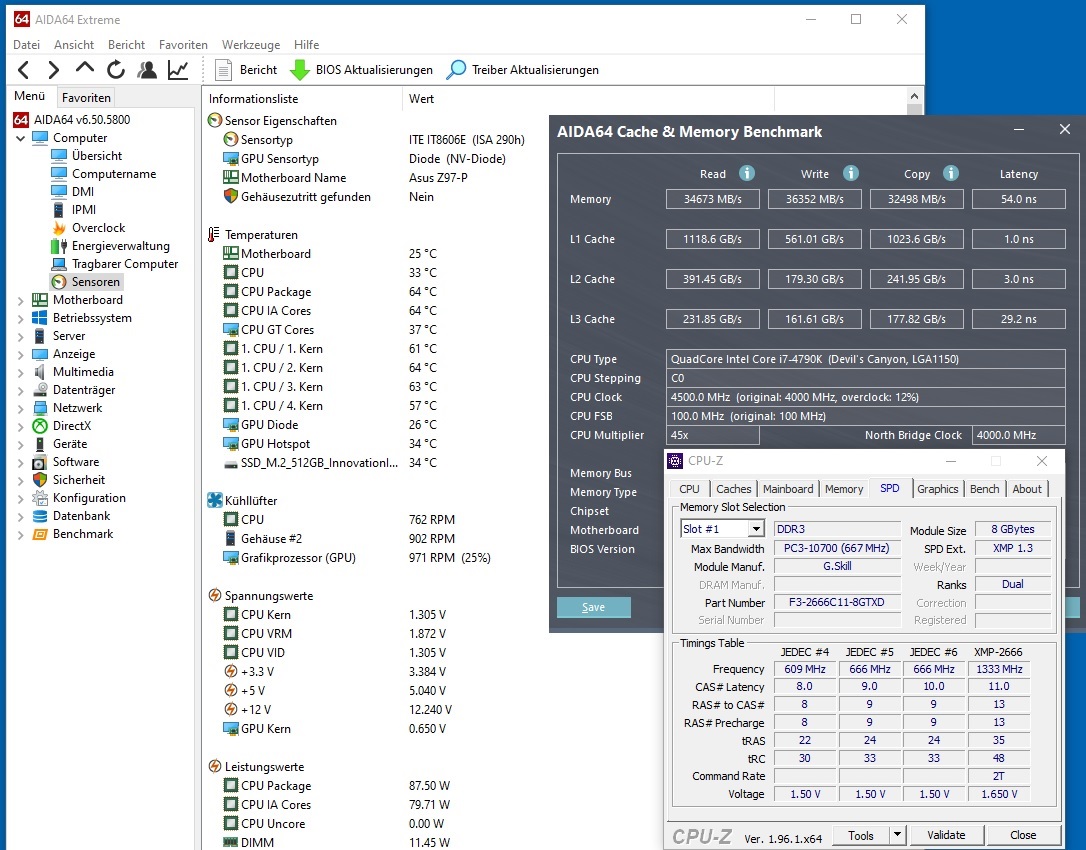Expand the Datenträger tree node

20,391
